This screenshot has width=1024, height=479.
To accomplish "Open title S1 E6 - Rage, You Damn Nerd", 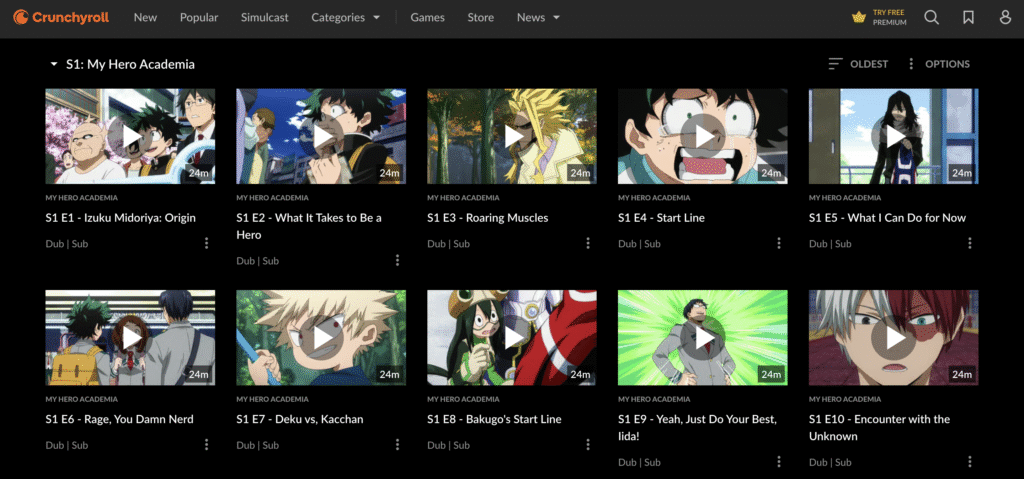I will click(x=120, y=419).
